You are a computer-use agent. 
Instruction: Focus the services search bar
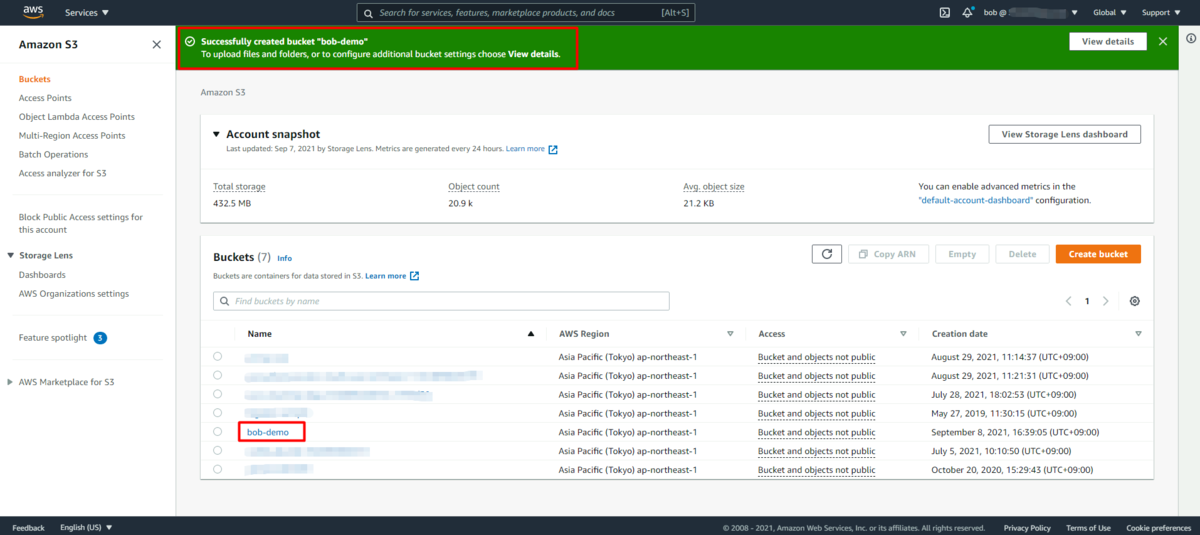[526, 13]
